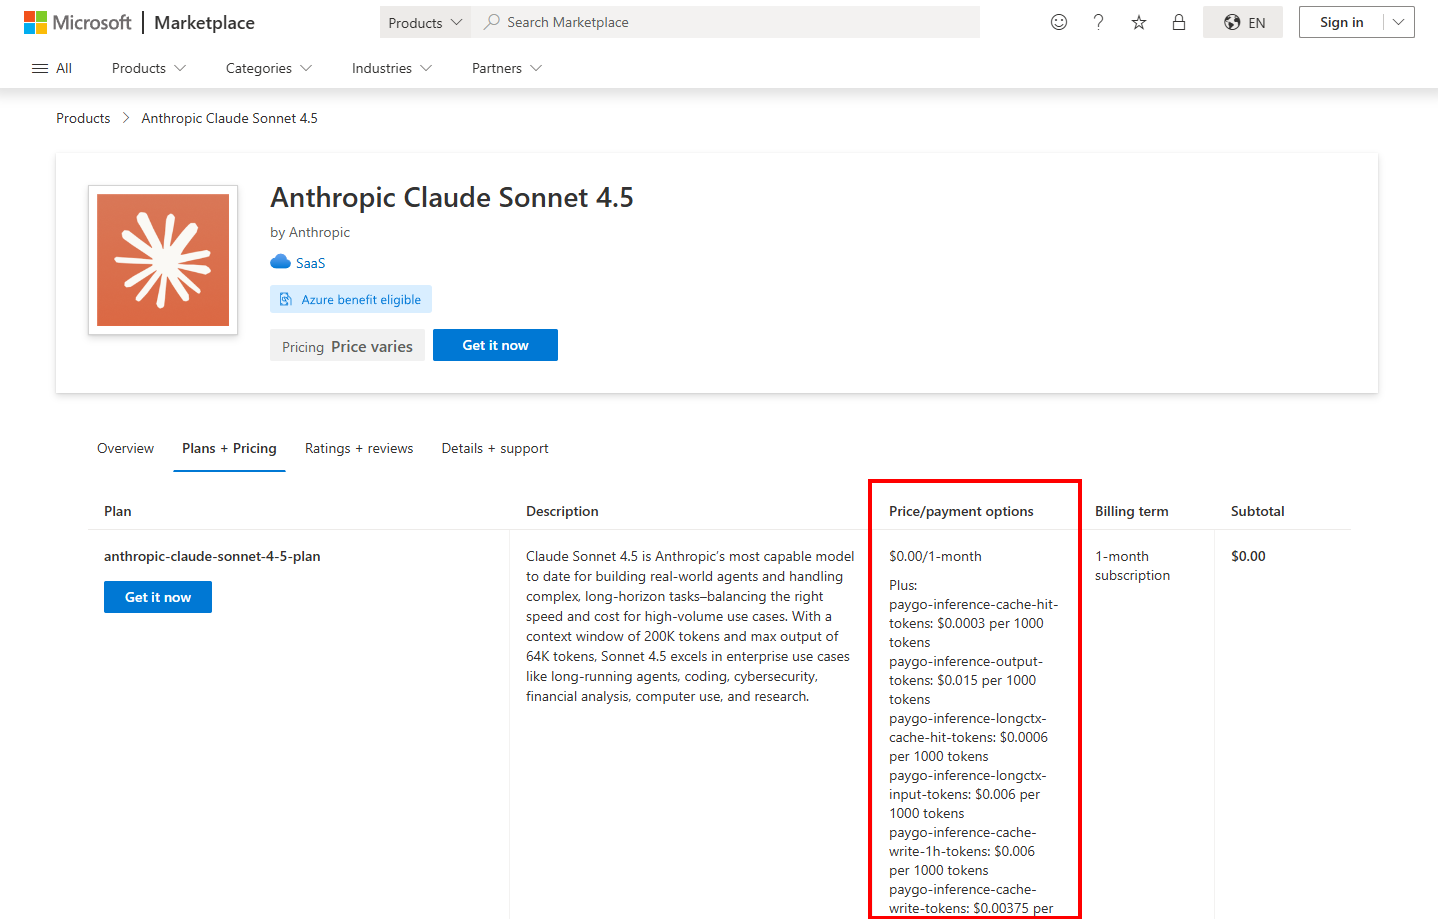Click the Search Marketplace input field
The width and height of the screenshot is (1438, 919).
(725, 22)
